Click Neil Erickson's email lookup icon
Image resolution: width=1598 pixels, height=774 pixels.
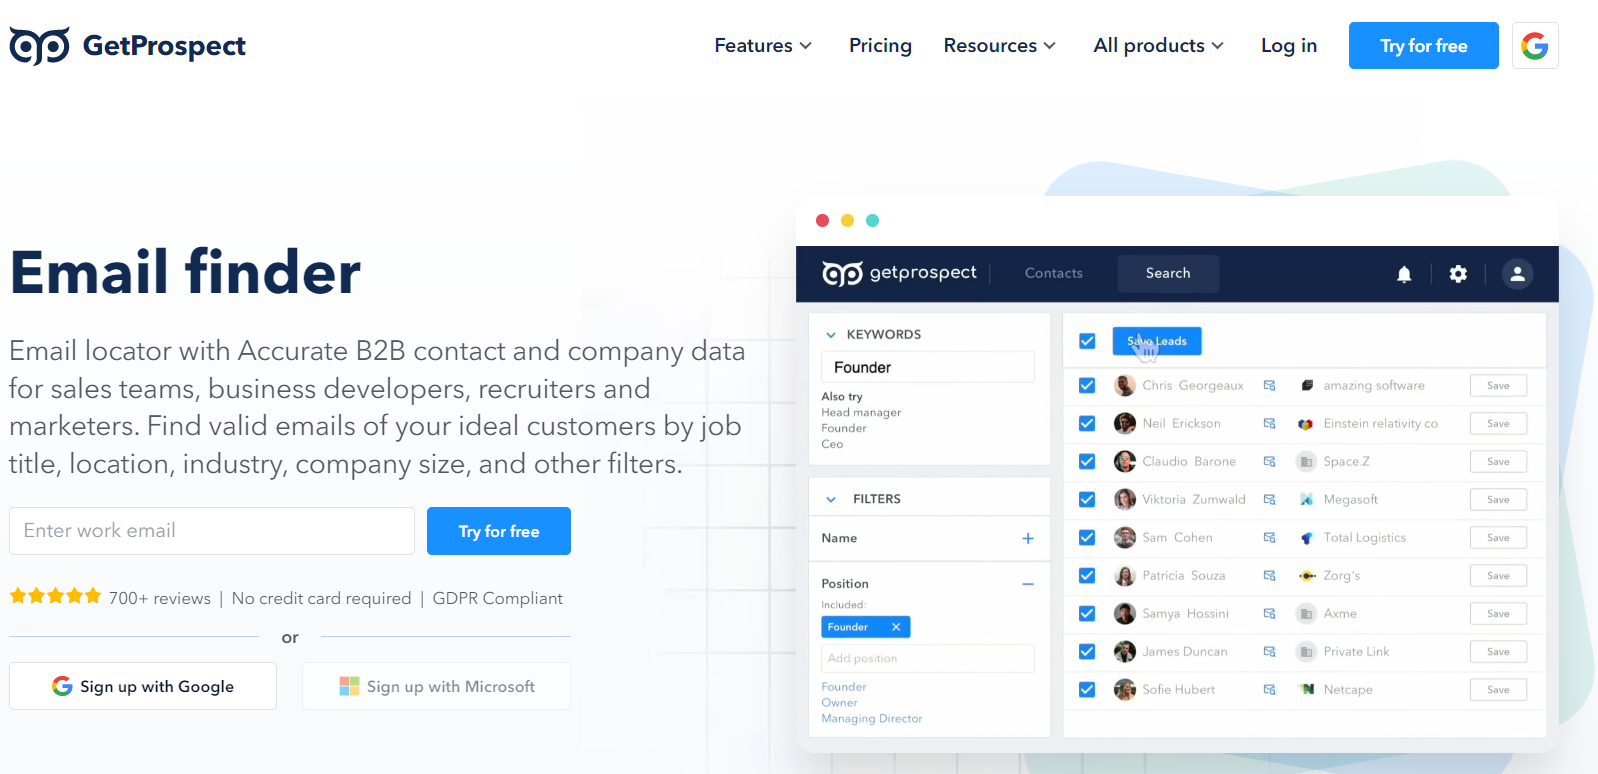coord(1269,423)
